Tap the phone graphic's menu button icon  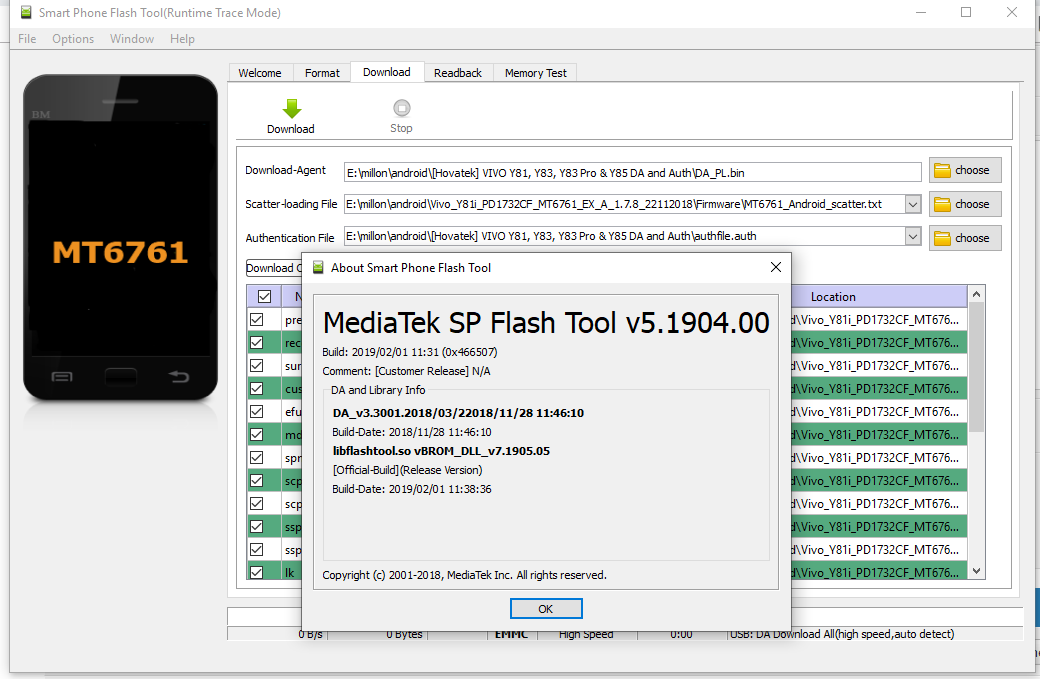tap(62, 377)
